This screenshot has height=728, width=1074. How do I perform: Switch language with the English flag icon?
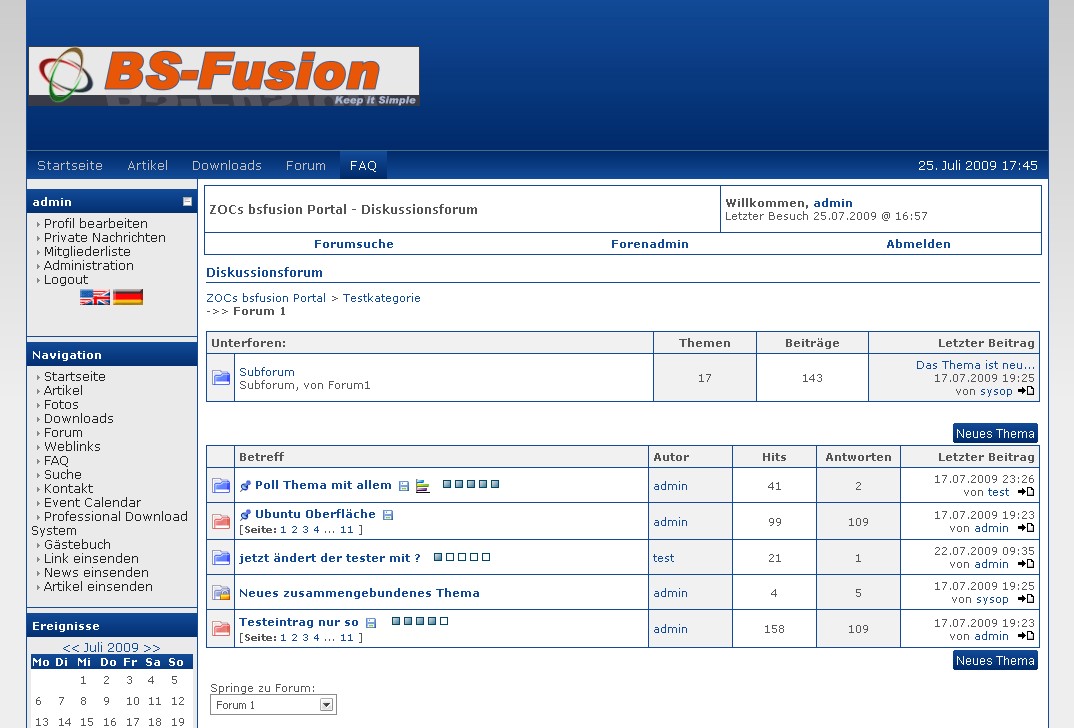95,297
